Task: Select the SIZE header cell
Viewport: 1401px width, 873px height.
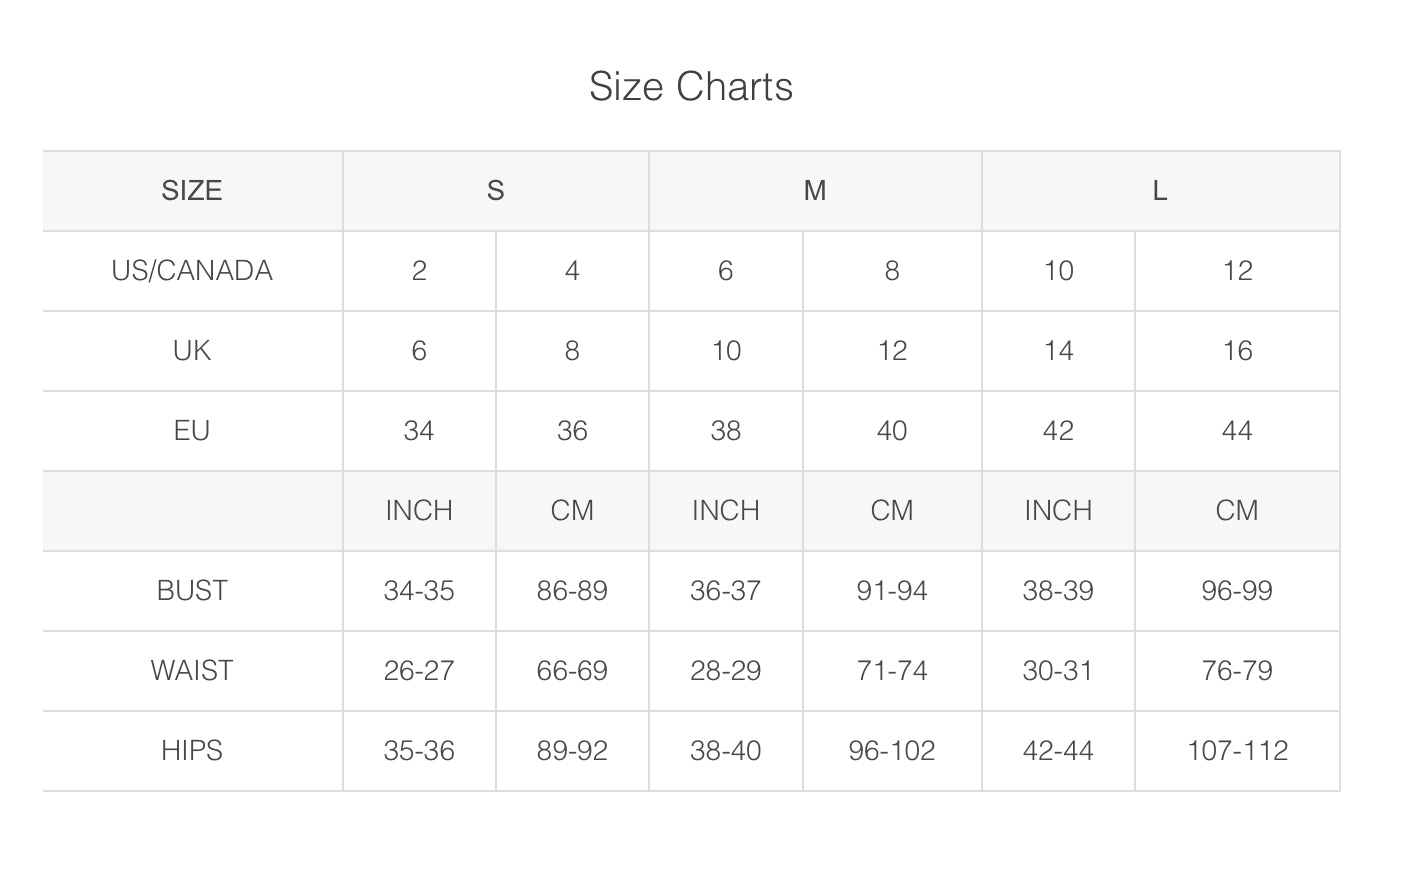Action: [x=192, y=190]
